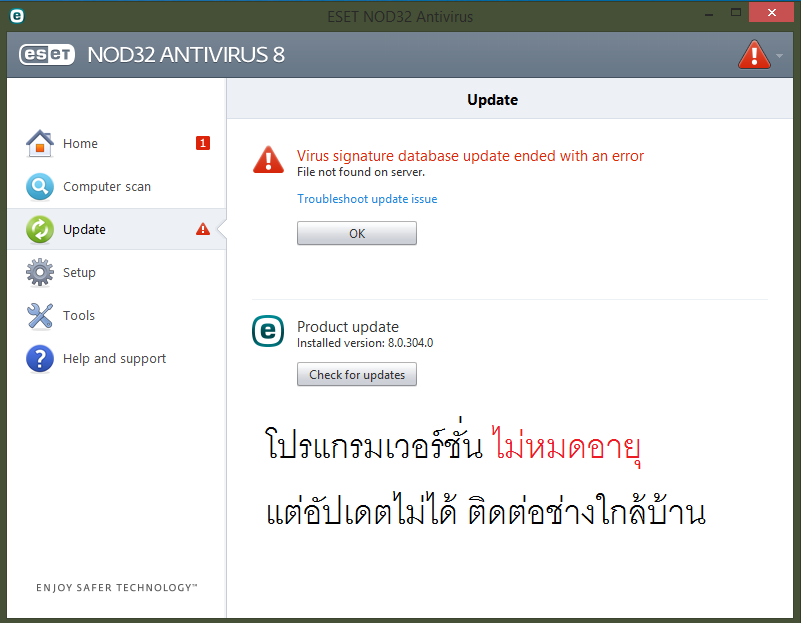Click the Check for updates button
Viewport: 801px width, 623px height.
click(357, 374)
